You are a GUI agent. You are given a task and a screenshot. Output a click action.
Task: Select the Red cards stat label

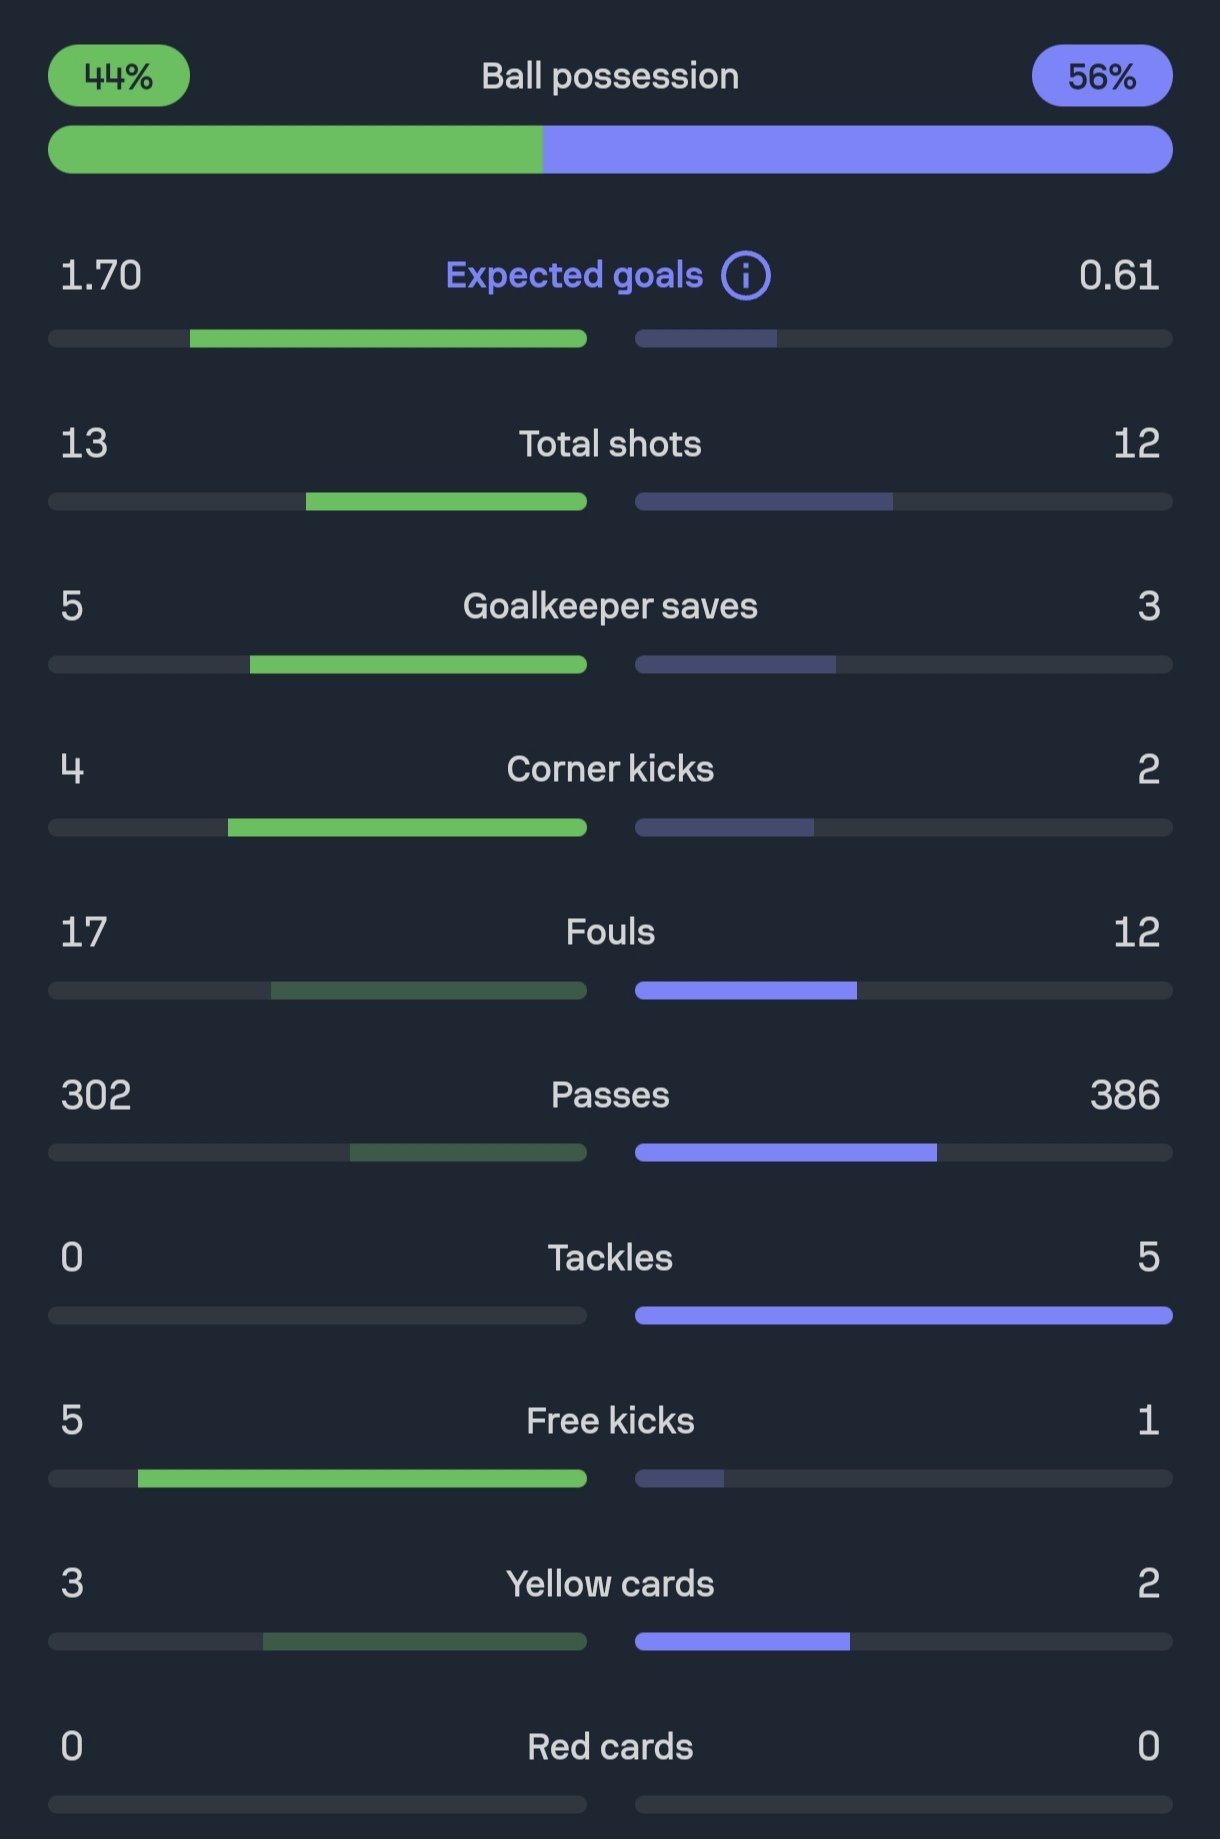pyautogui.click(x=610, y=1747)
